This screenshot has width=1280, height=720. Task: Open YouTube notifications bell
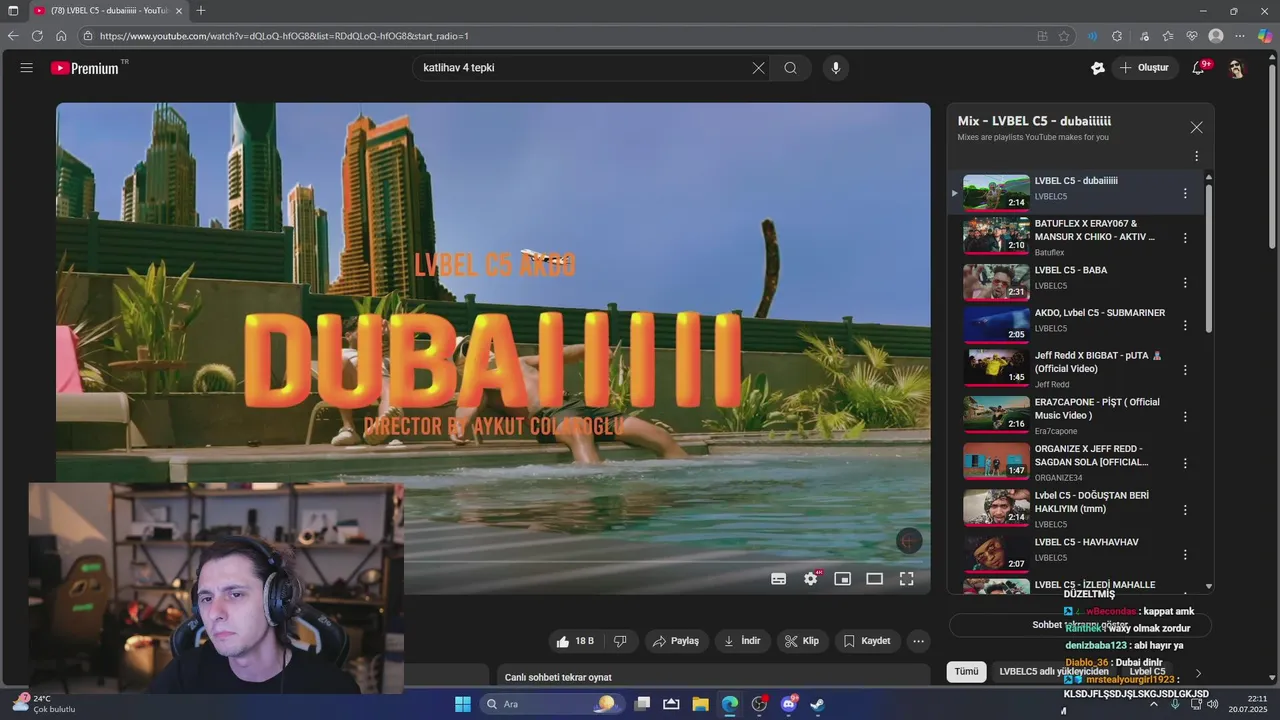coord(1199,68)
